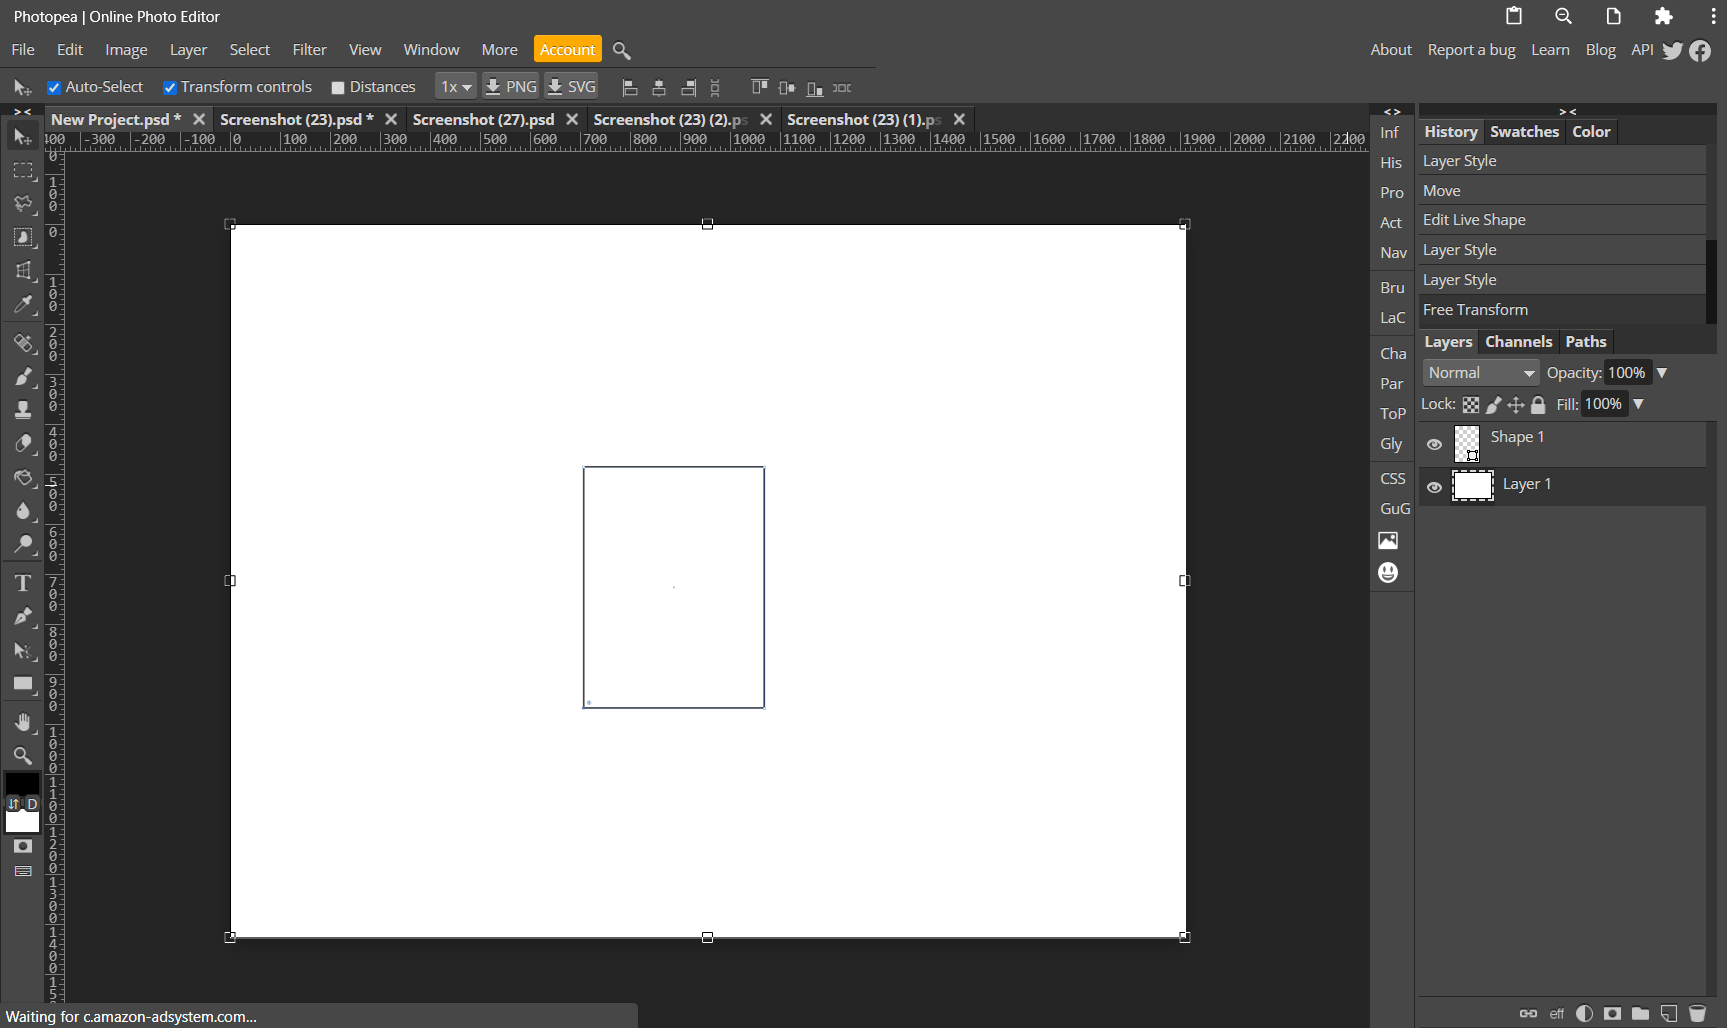Image resolution: width=1727 pixels, height=1028 pixels.
Task: Expand the Opacity dropdown arrow
Action: tap(1662, 372)
